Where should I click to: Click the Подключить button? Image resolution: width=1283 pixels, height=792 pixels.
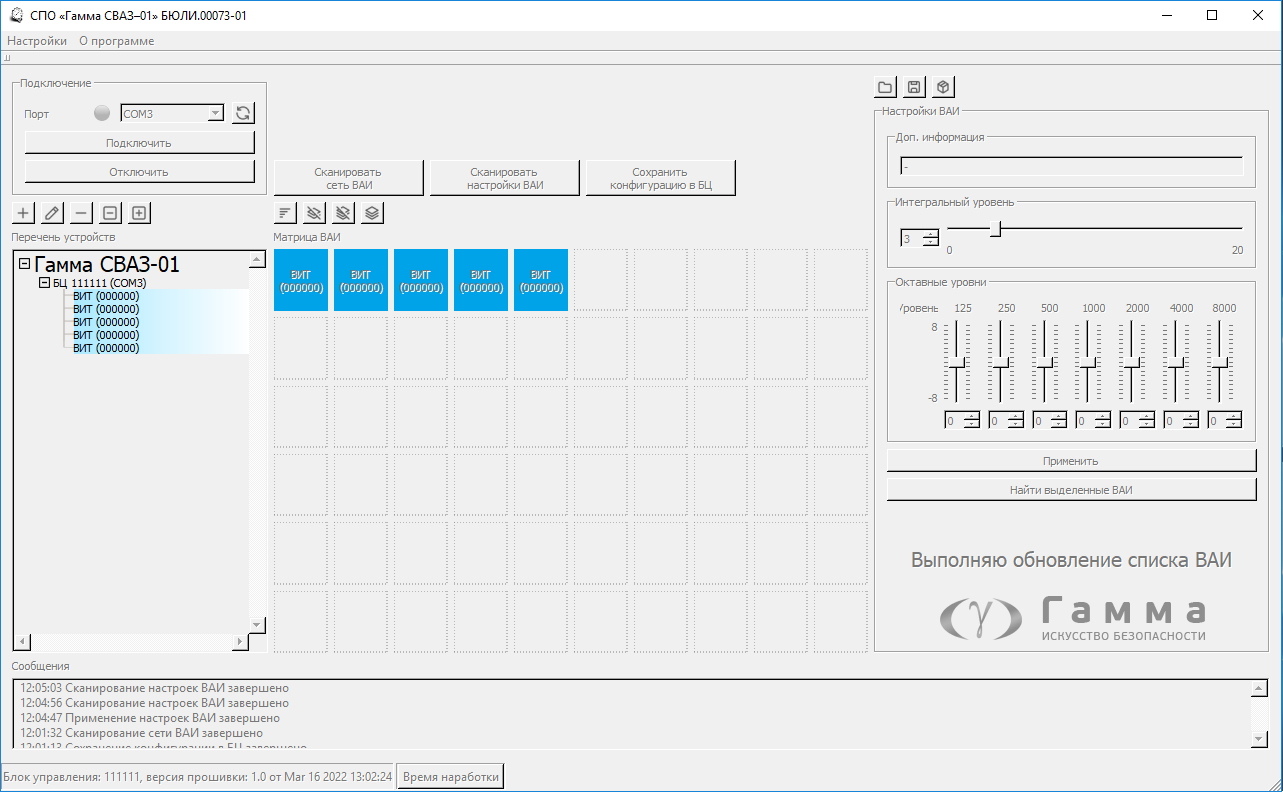[139, 143]
